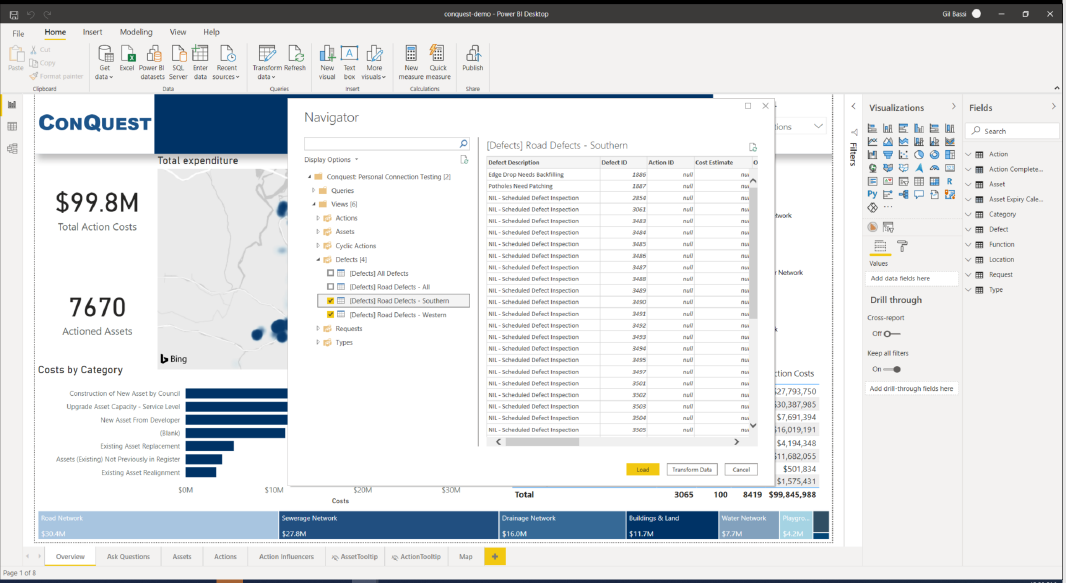
Task: Uncheck [Defects] Road Defects - Southern
Action: click(x=330, y=300)
